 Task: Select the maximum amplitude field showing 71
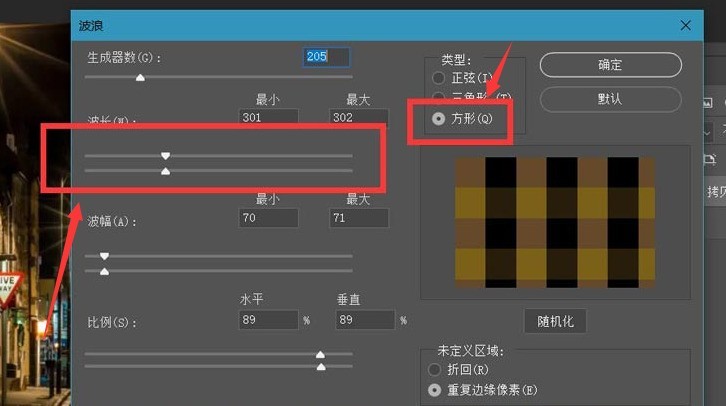click(x=358, y=217)
